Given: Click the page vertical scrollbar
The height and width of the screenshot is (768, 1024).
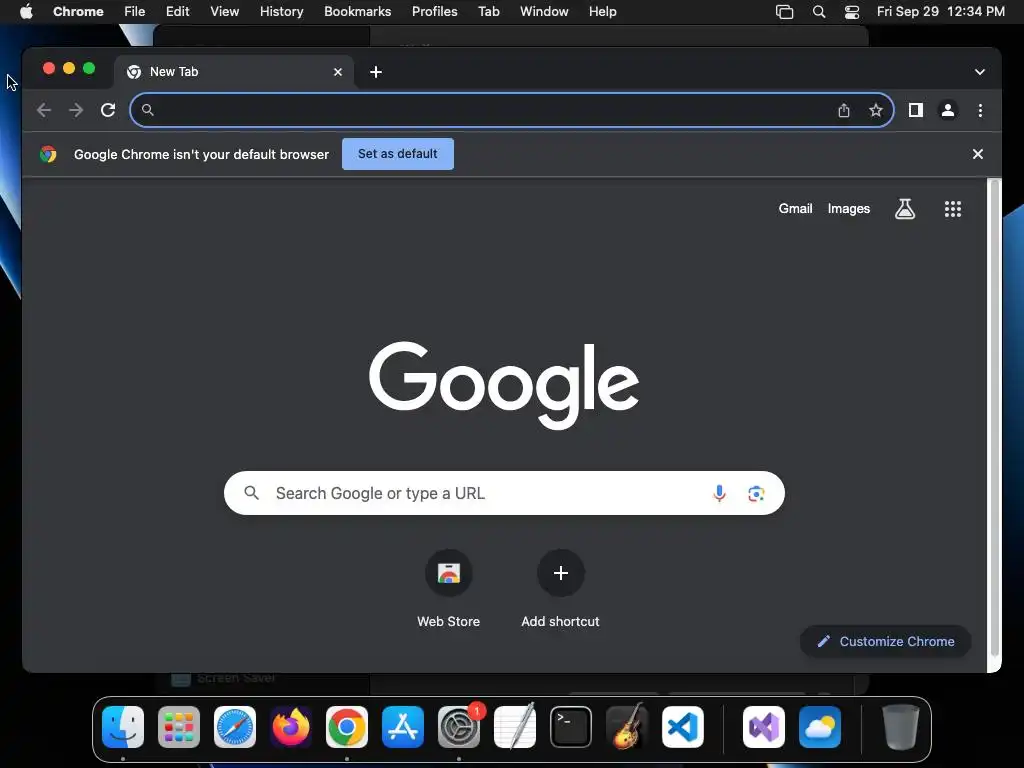Looking at the screenshot, I should (995, 418).
